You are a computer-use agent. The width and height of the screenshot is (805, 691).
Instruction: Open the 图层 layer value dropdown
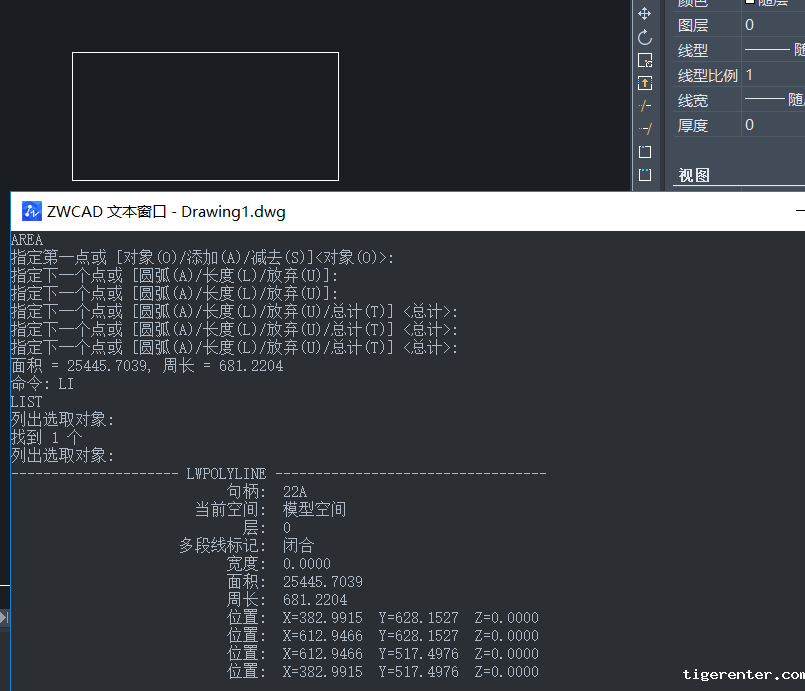click(x=772, y=25)
